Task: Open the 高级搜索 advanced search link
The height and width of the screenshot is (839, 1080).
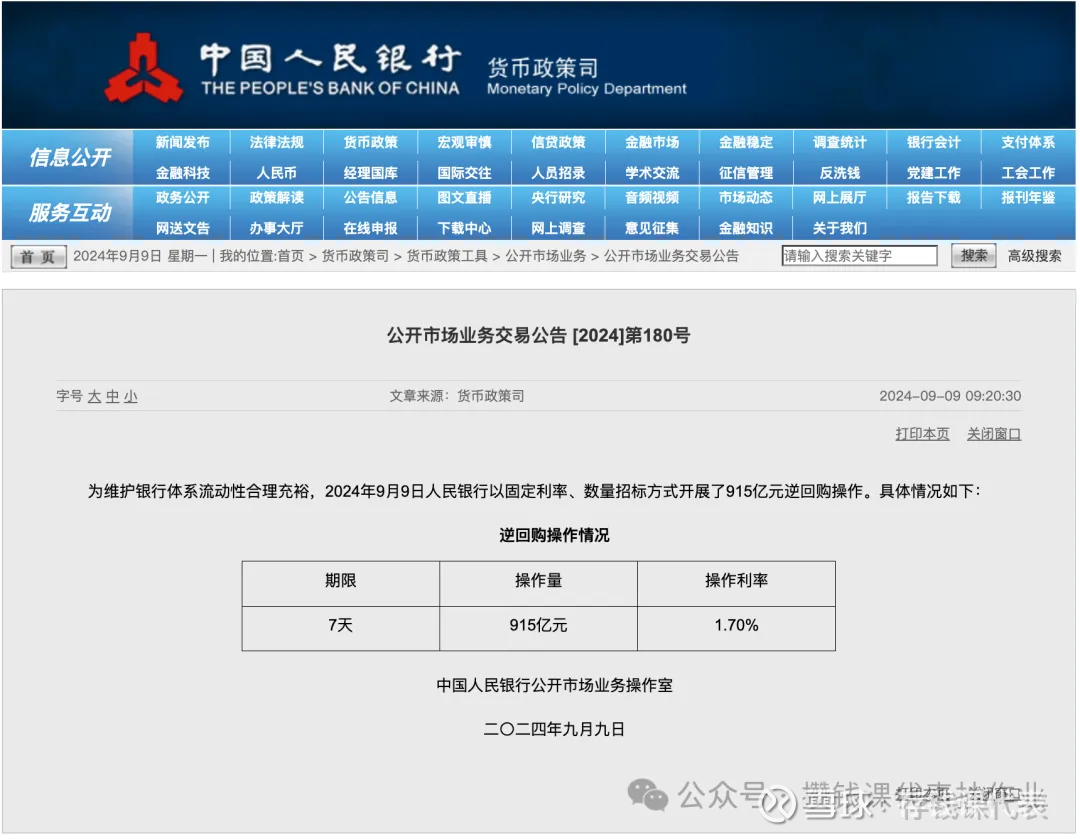Action: (1036, 255)
